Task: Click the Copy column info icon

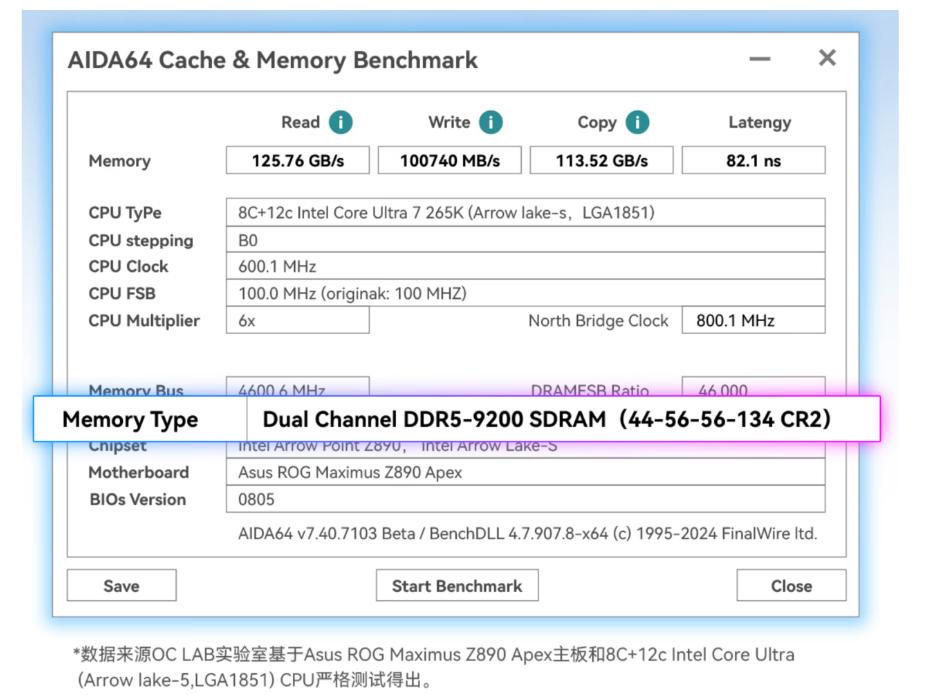Action: pos(637,122)
